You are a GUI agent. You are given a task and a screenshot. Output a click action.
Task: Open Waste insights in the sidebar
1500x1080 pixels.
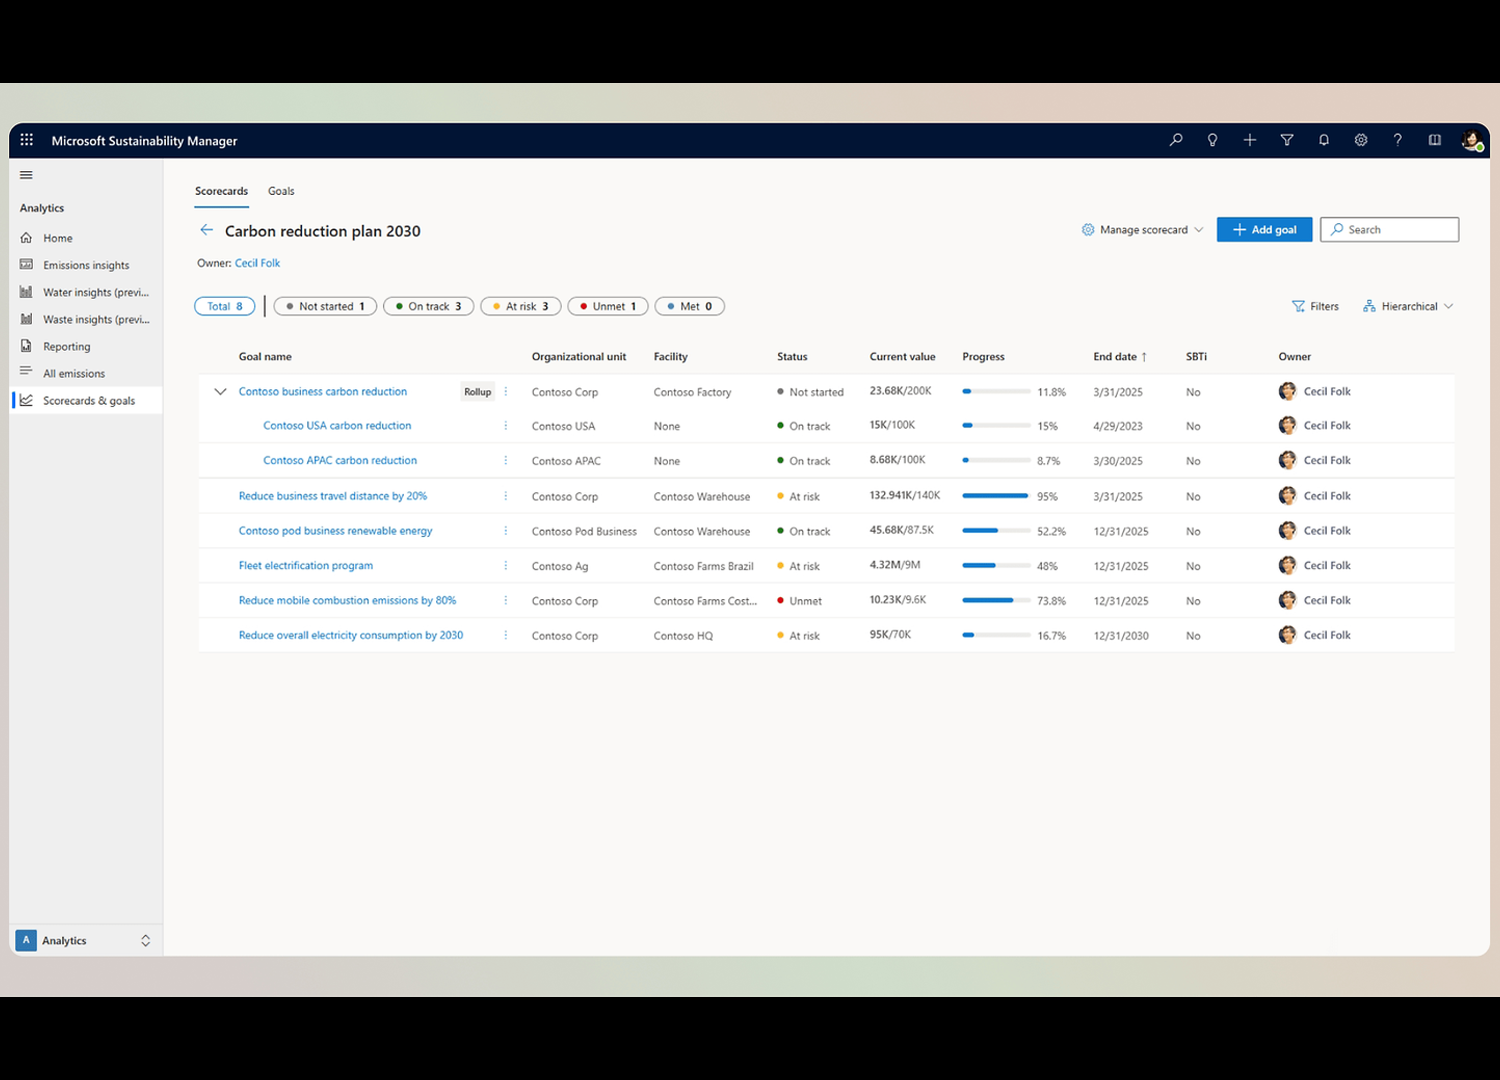pyautogui.click(x=86, y=319)
